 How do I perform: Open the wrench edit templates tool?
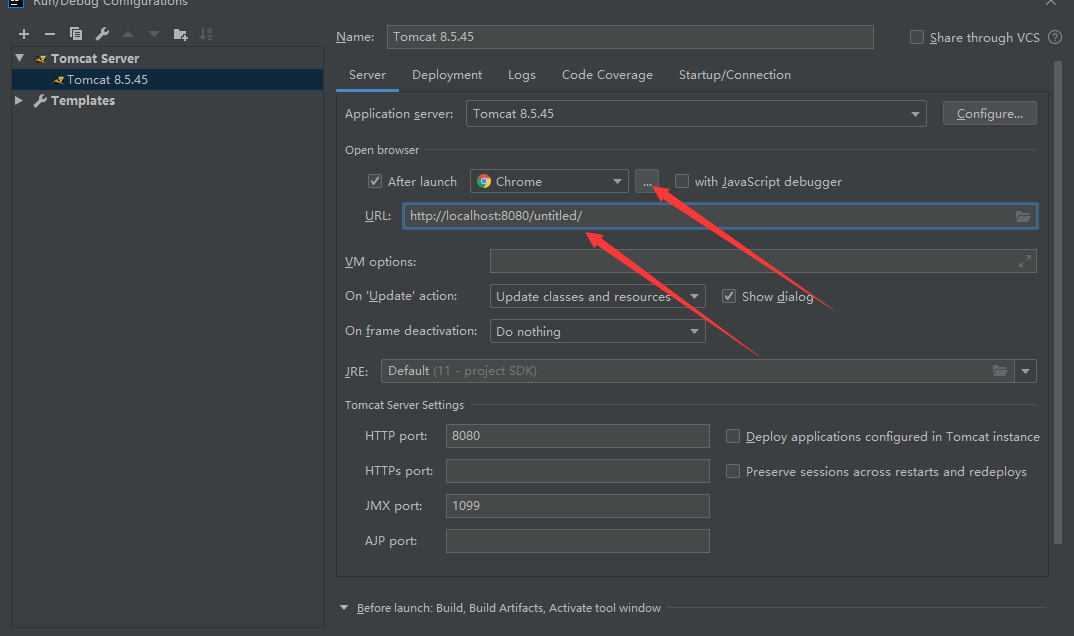(x=102, y=34)
